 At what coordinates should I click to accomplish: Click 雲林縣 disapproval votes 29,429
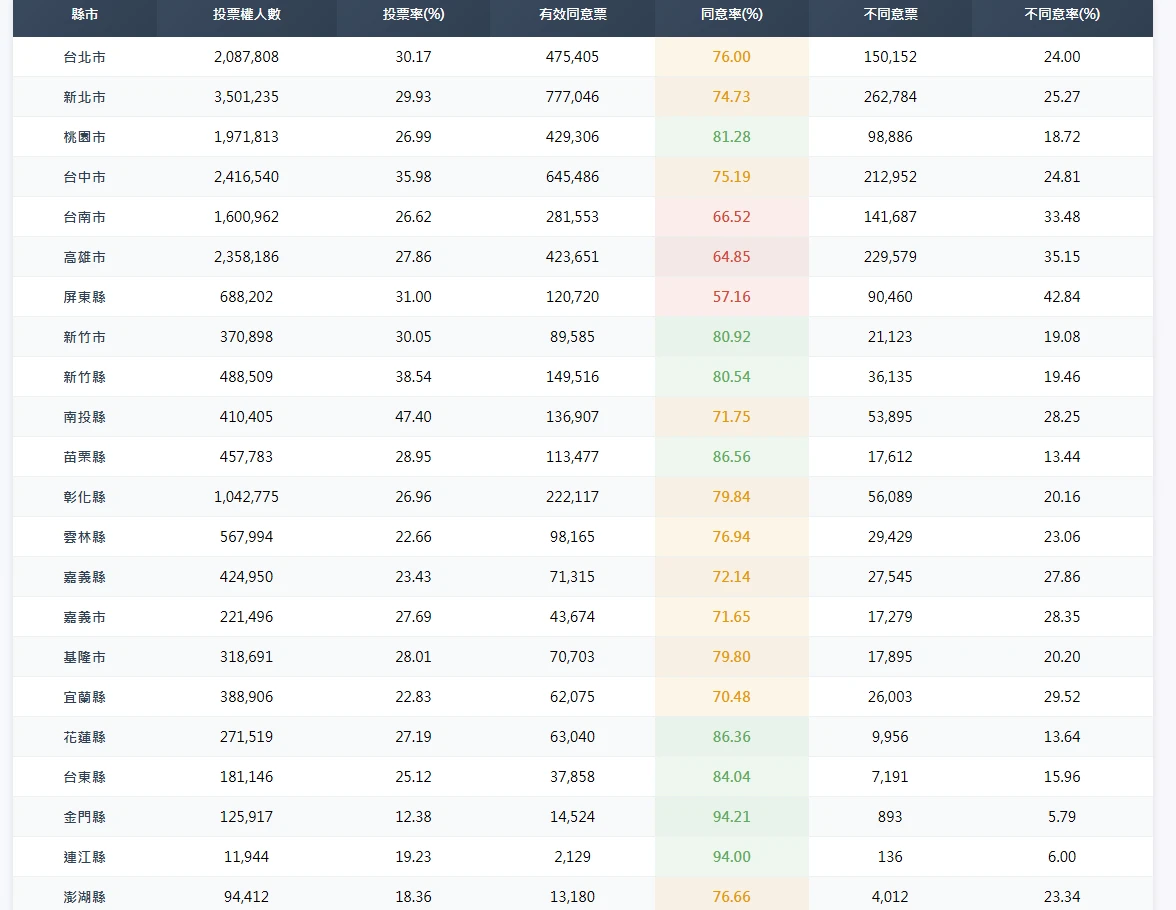(x=890, y=537)
